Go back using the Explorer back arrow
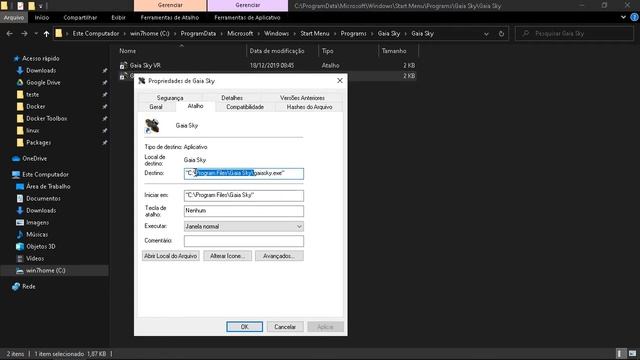Viewport: 640px width, 360px height. (x=9, y=34)
